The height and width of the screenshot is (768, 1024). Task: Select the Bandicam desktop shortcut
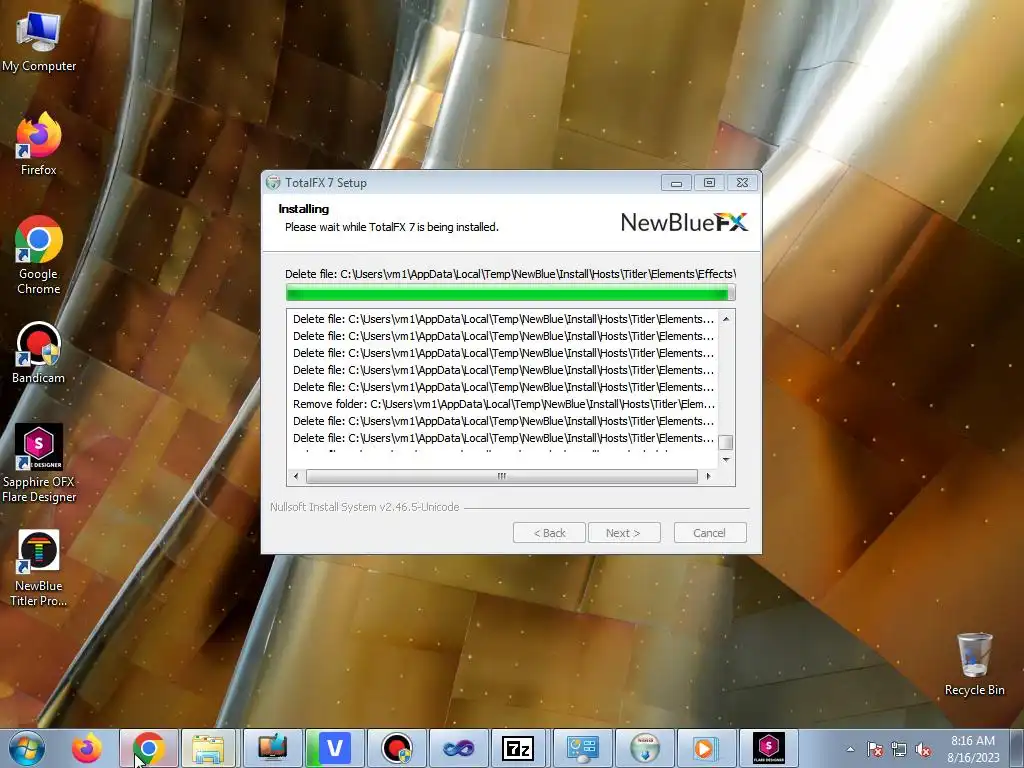coord(39,353)
